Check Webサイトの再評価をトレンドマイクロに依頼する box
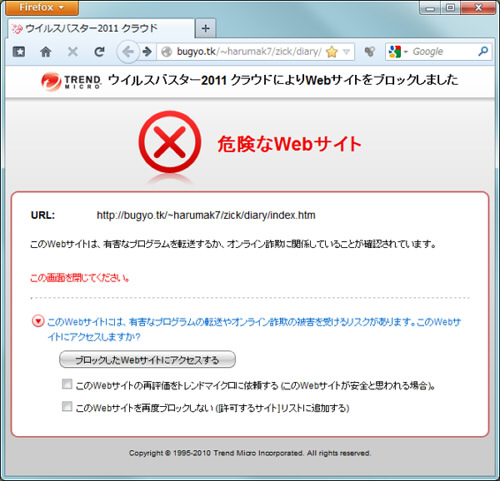The image size is (500, 481). (67, 384)
